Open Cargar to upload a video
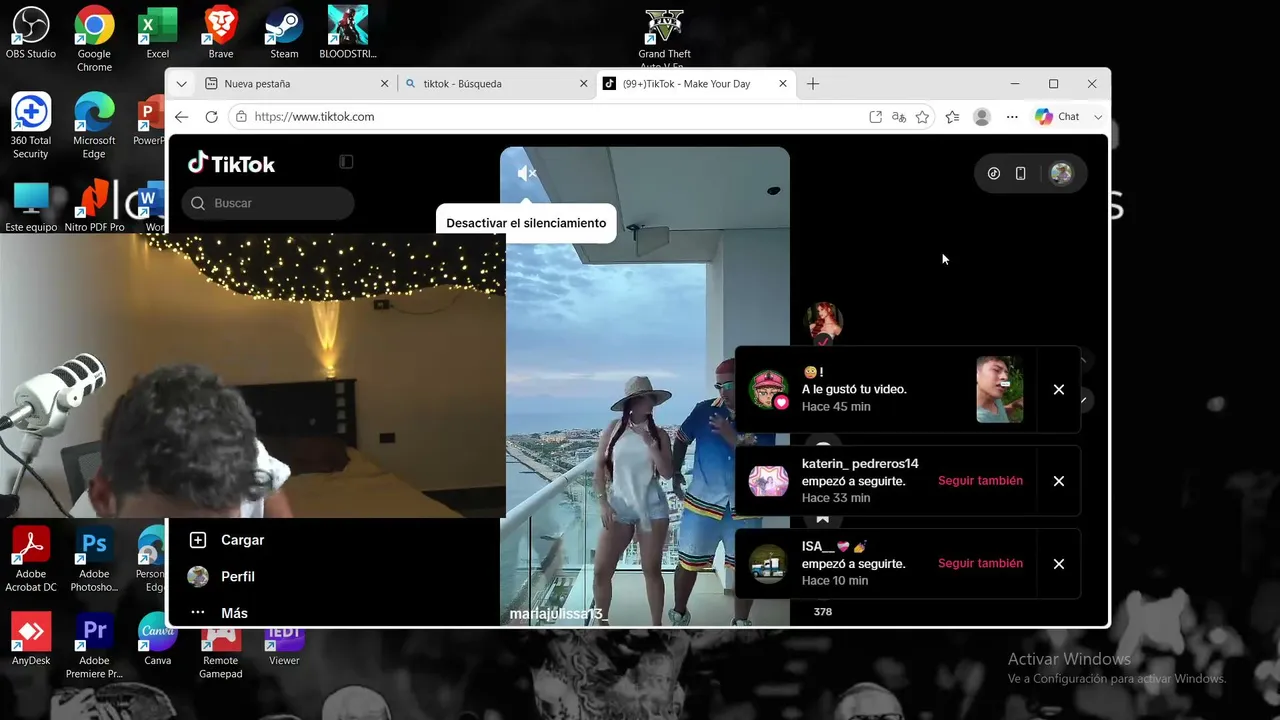The width and height of the screenshot is (1280, 720). (x=227, y=540)
